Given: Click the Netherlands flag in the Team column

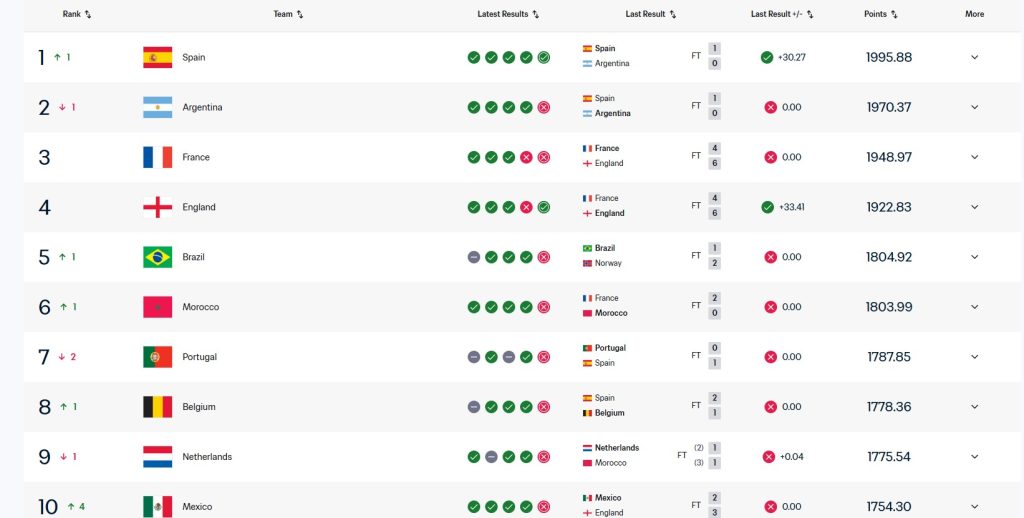Looking at the screenshot, I should tap(157, 457).
